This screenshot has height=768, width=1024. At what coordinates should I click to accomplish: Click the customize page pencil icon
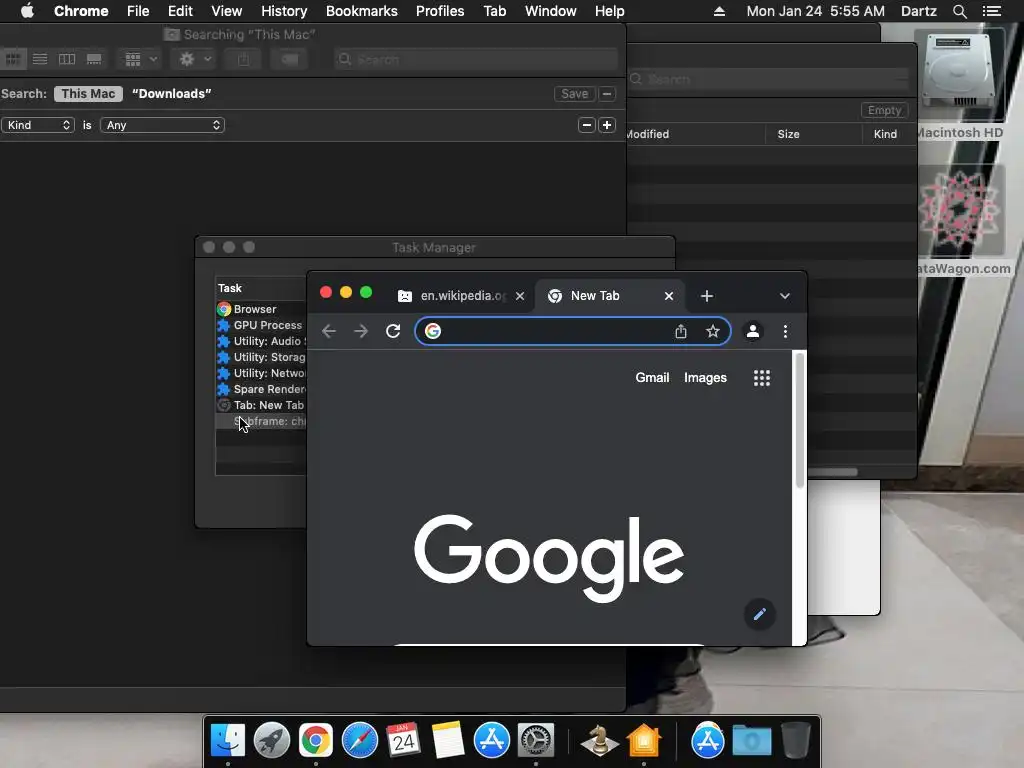pos(760,614)
